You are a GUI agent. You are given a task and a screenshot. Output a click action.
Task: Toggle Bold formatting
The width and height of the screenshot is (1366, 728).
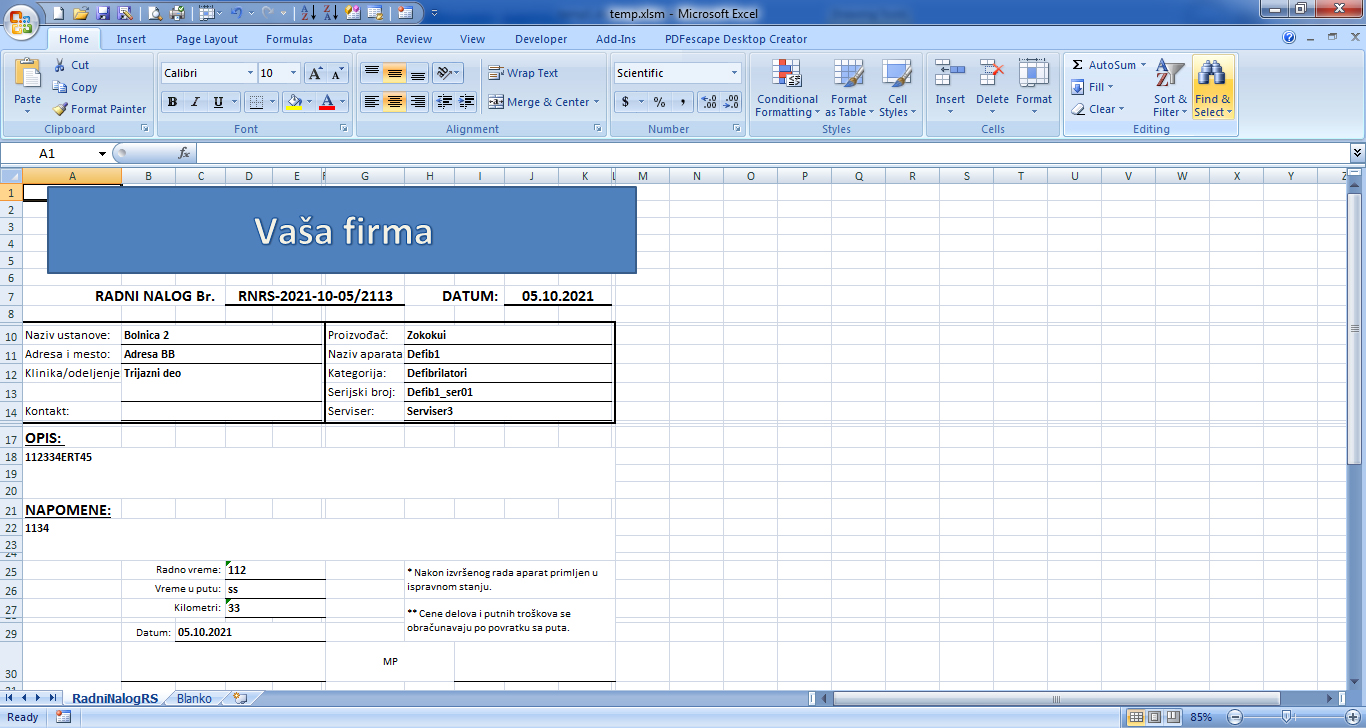pyautogui.click(x=172, y=102)
